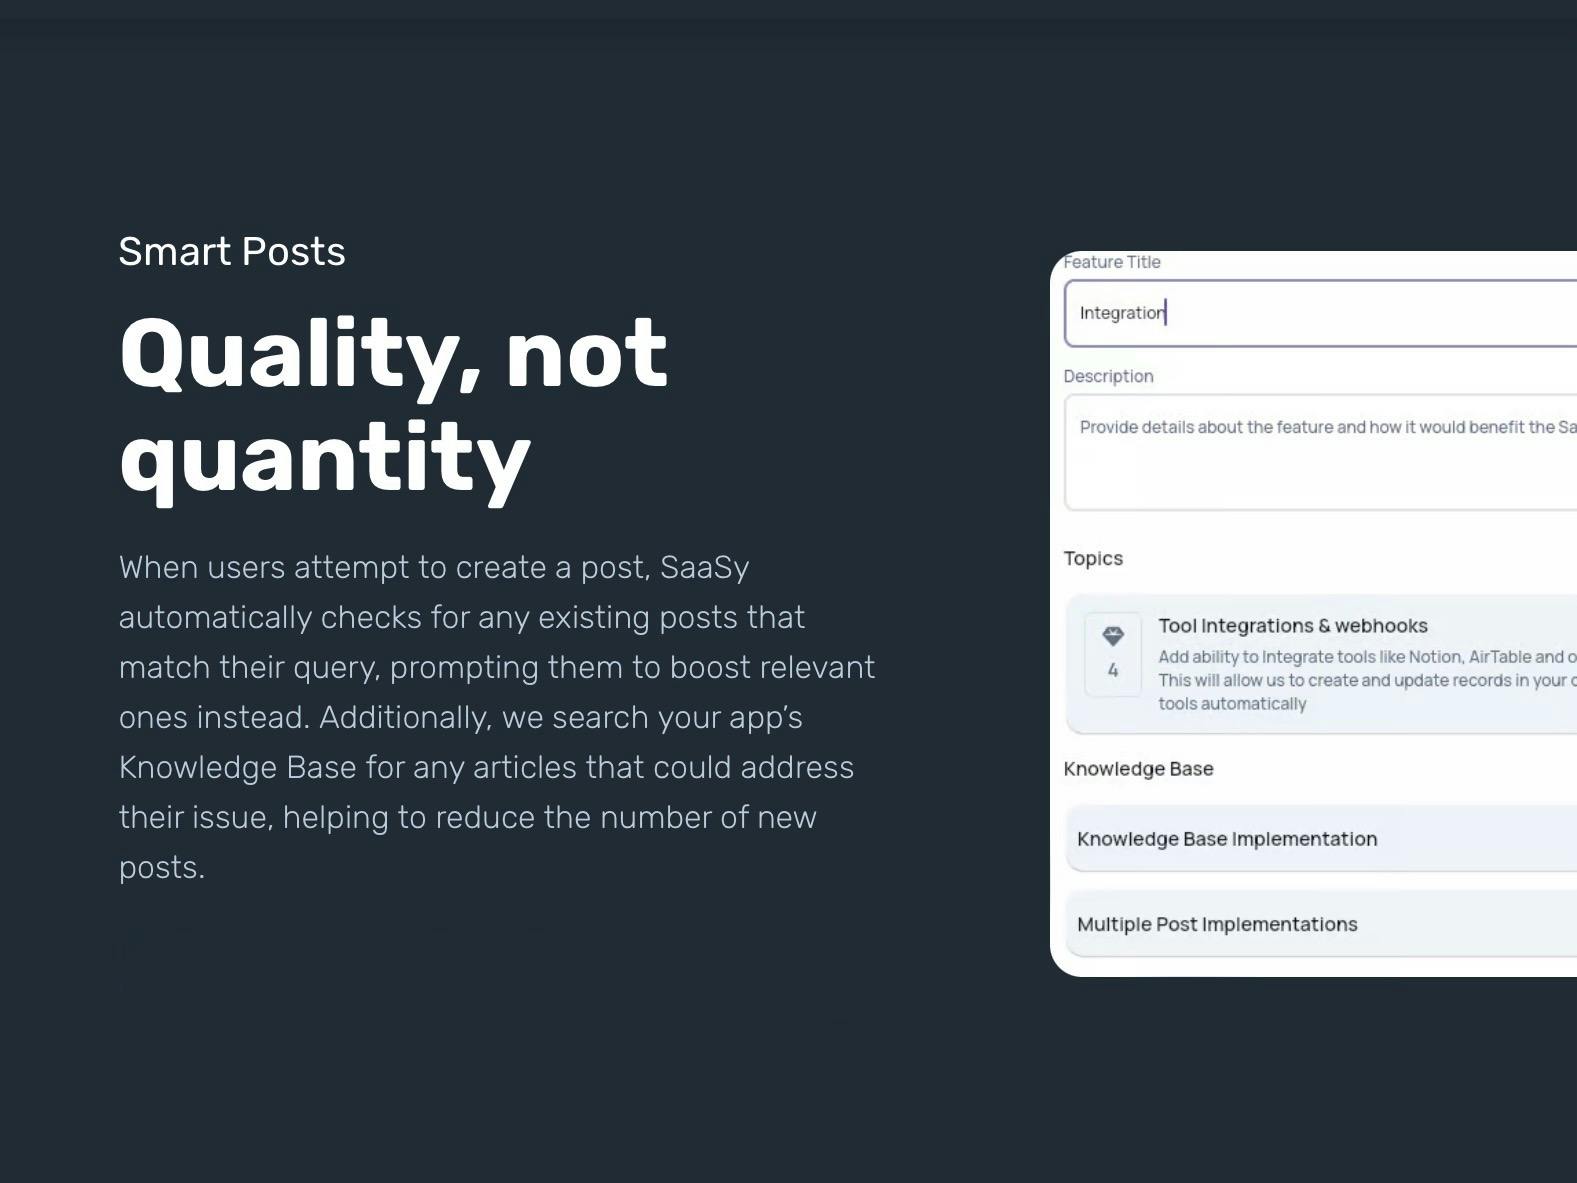Viewport: 1577px width, 1183px height.
Task: Click the "Knowledge Base for any articles" line
Action: [x=486, y=767]
